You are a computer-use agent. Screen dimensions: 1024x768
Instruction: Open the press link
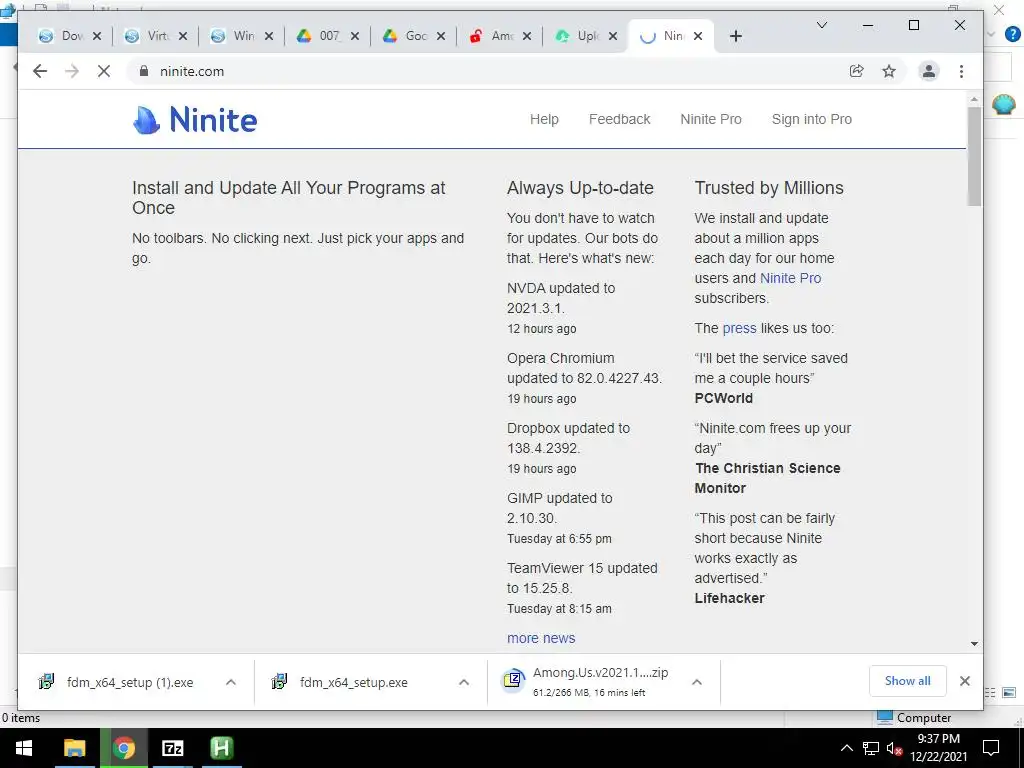click(x=739, y=328)
